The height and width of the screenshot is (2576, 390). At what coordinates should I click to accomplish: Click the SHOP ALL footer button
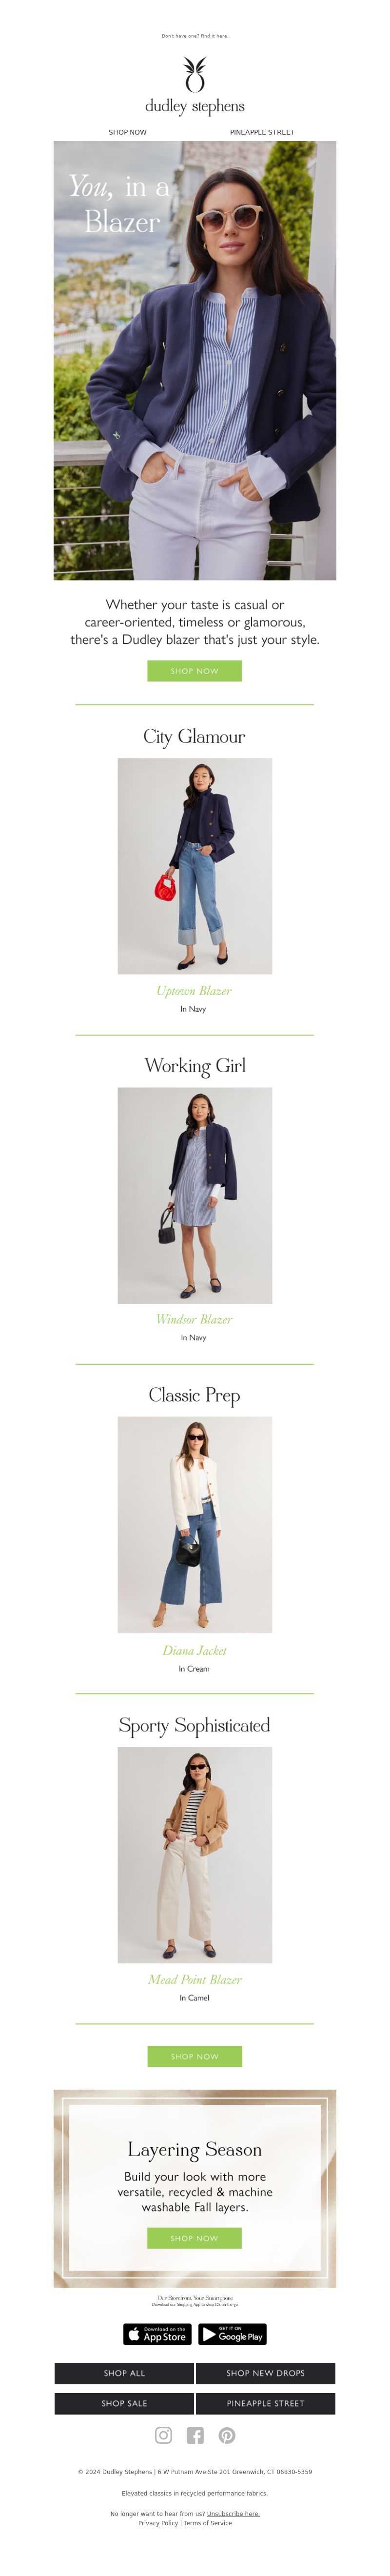pos(124,2373)
